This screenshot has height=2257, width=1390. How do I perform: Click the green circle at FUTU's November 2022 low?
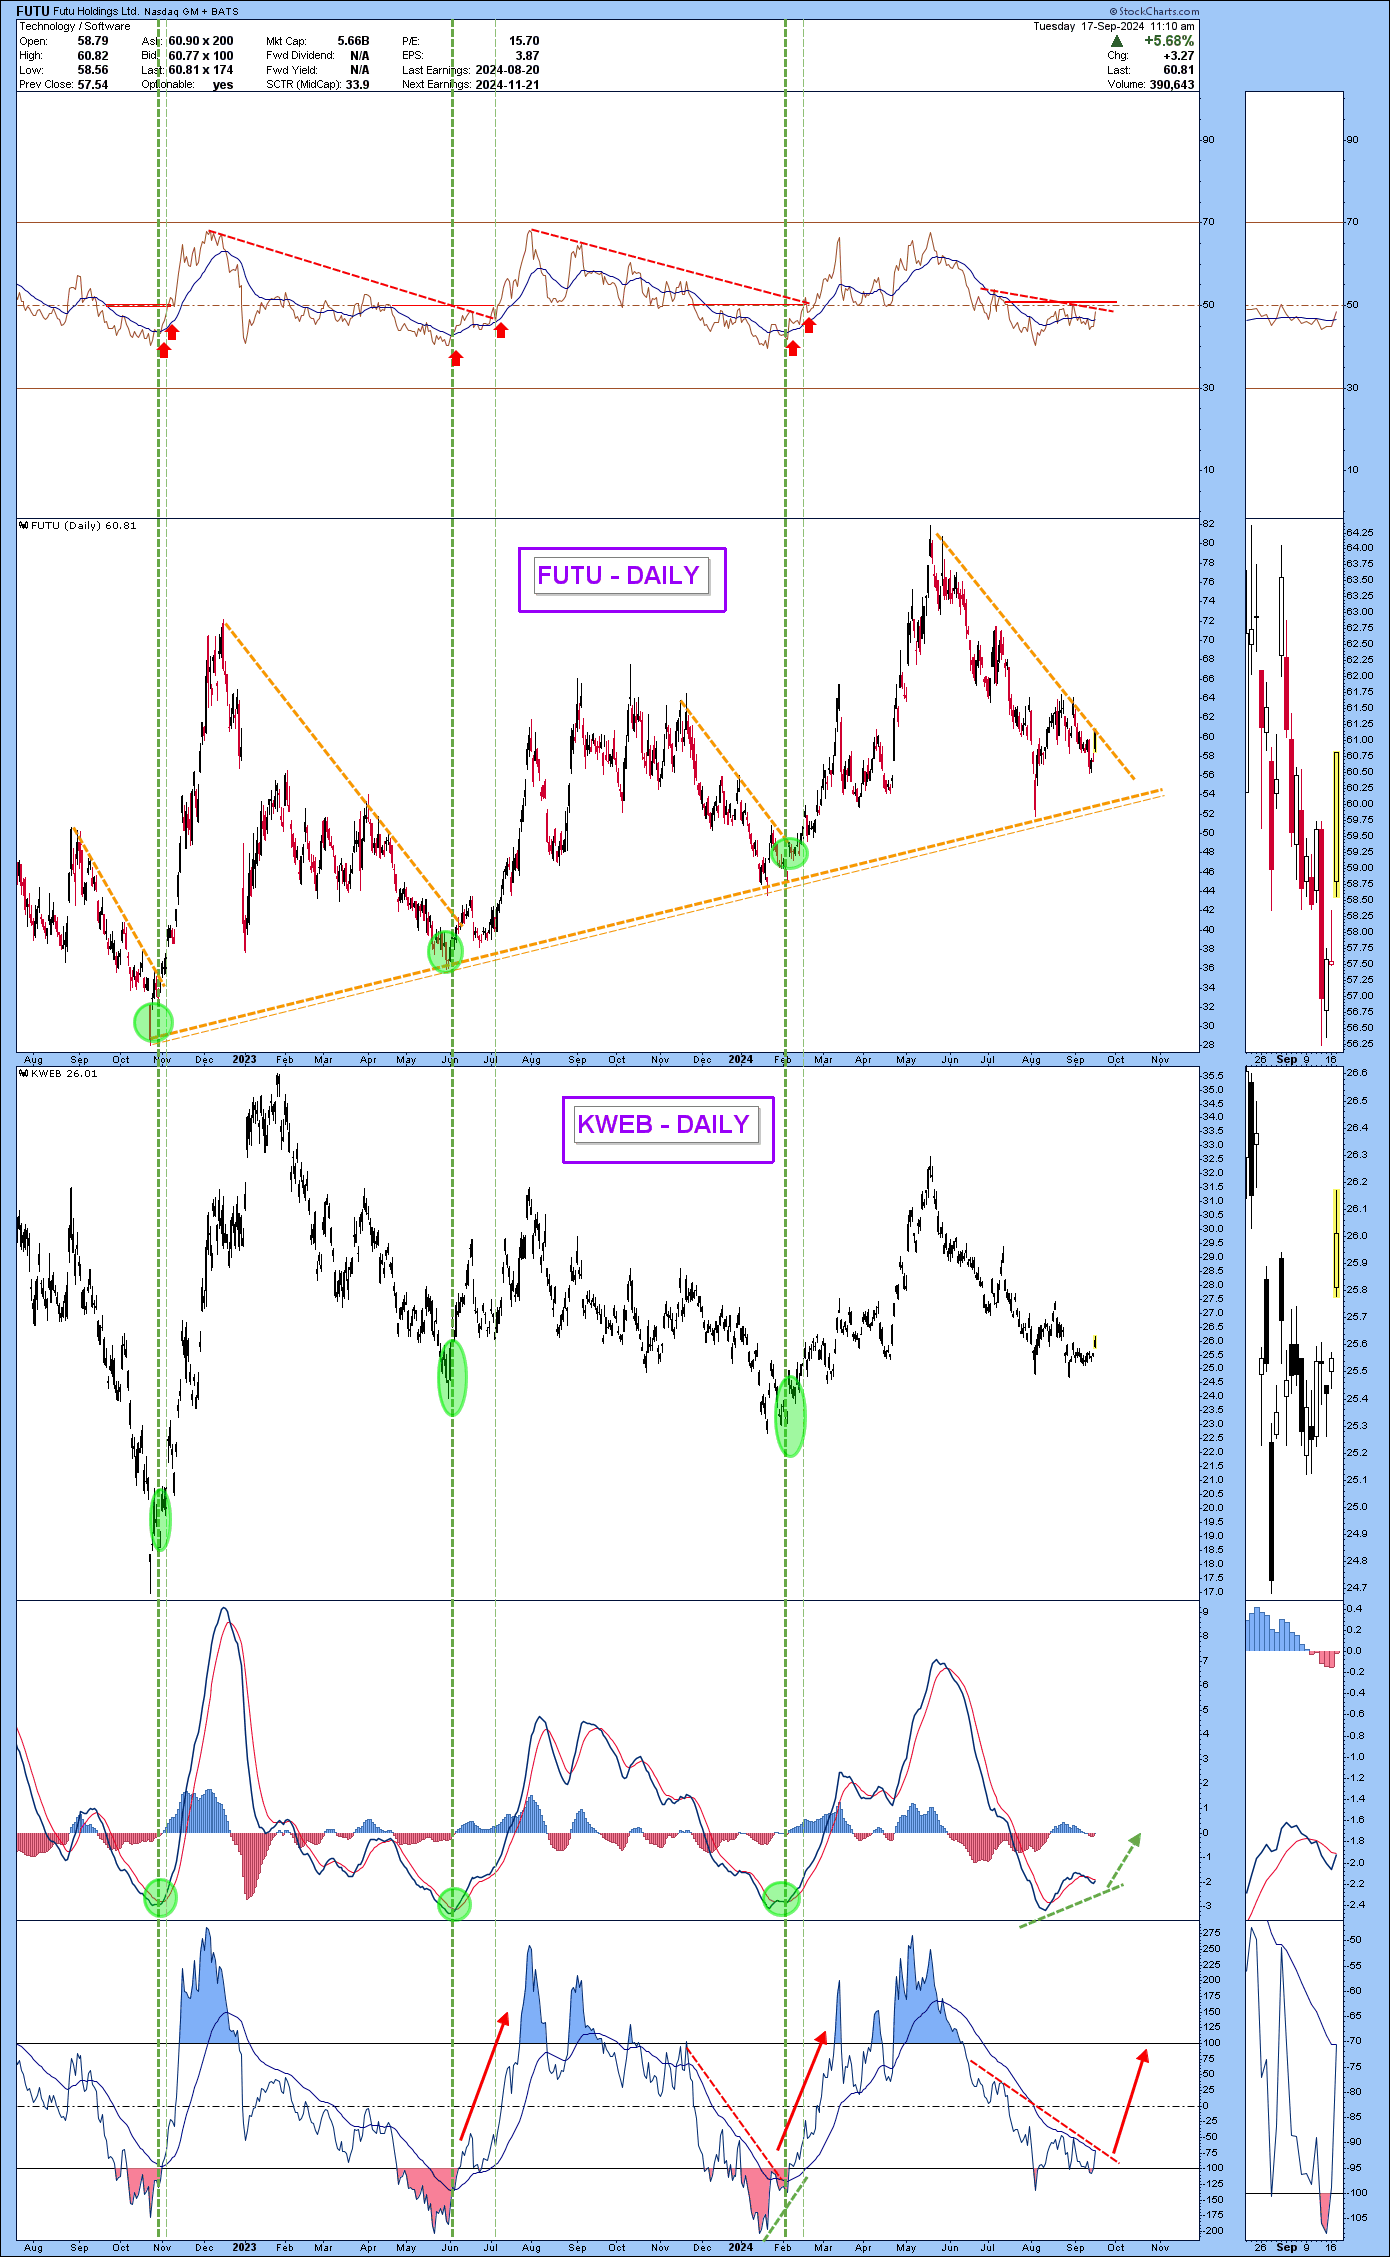[153, 1021]
